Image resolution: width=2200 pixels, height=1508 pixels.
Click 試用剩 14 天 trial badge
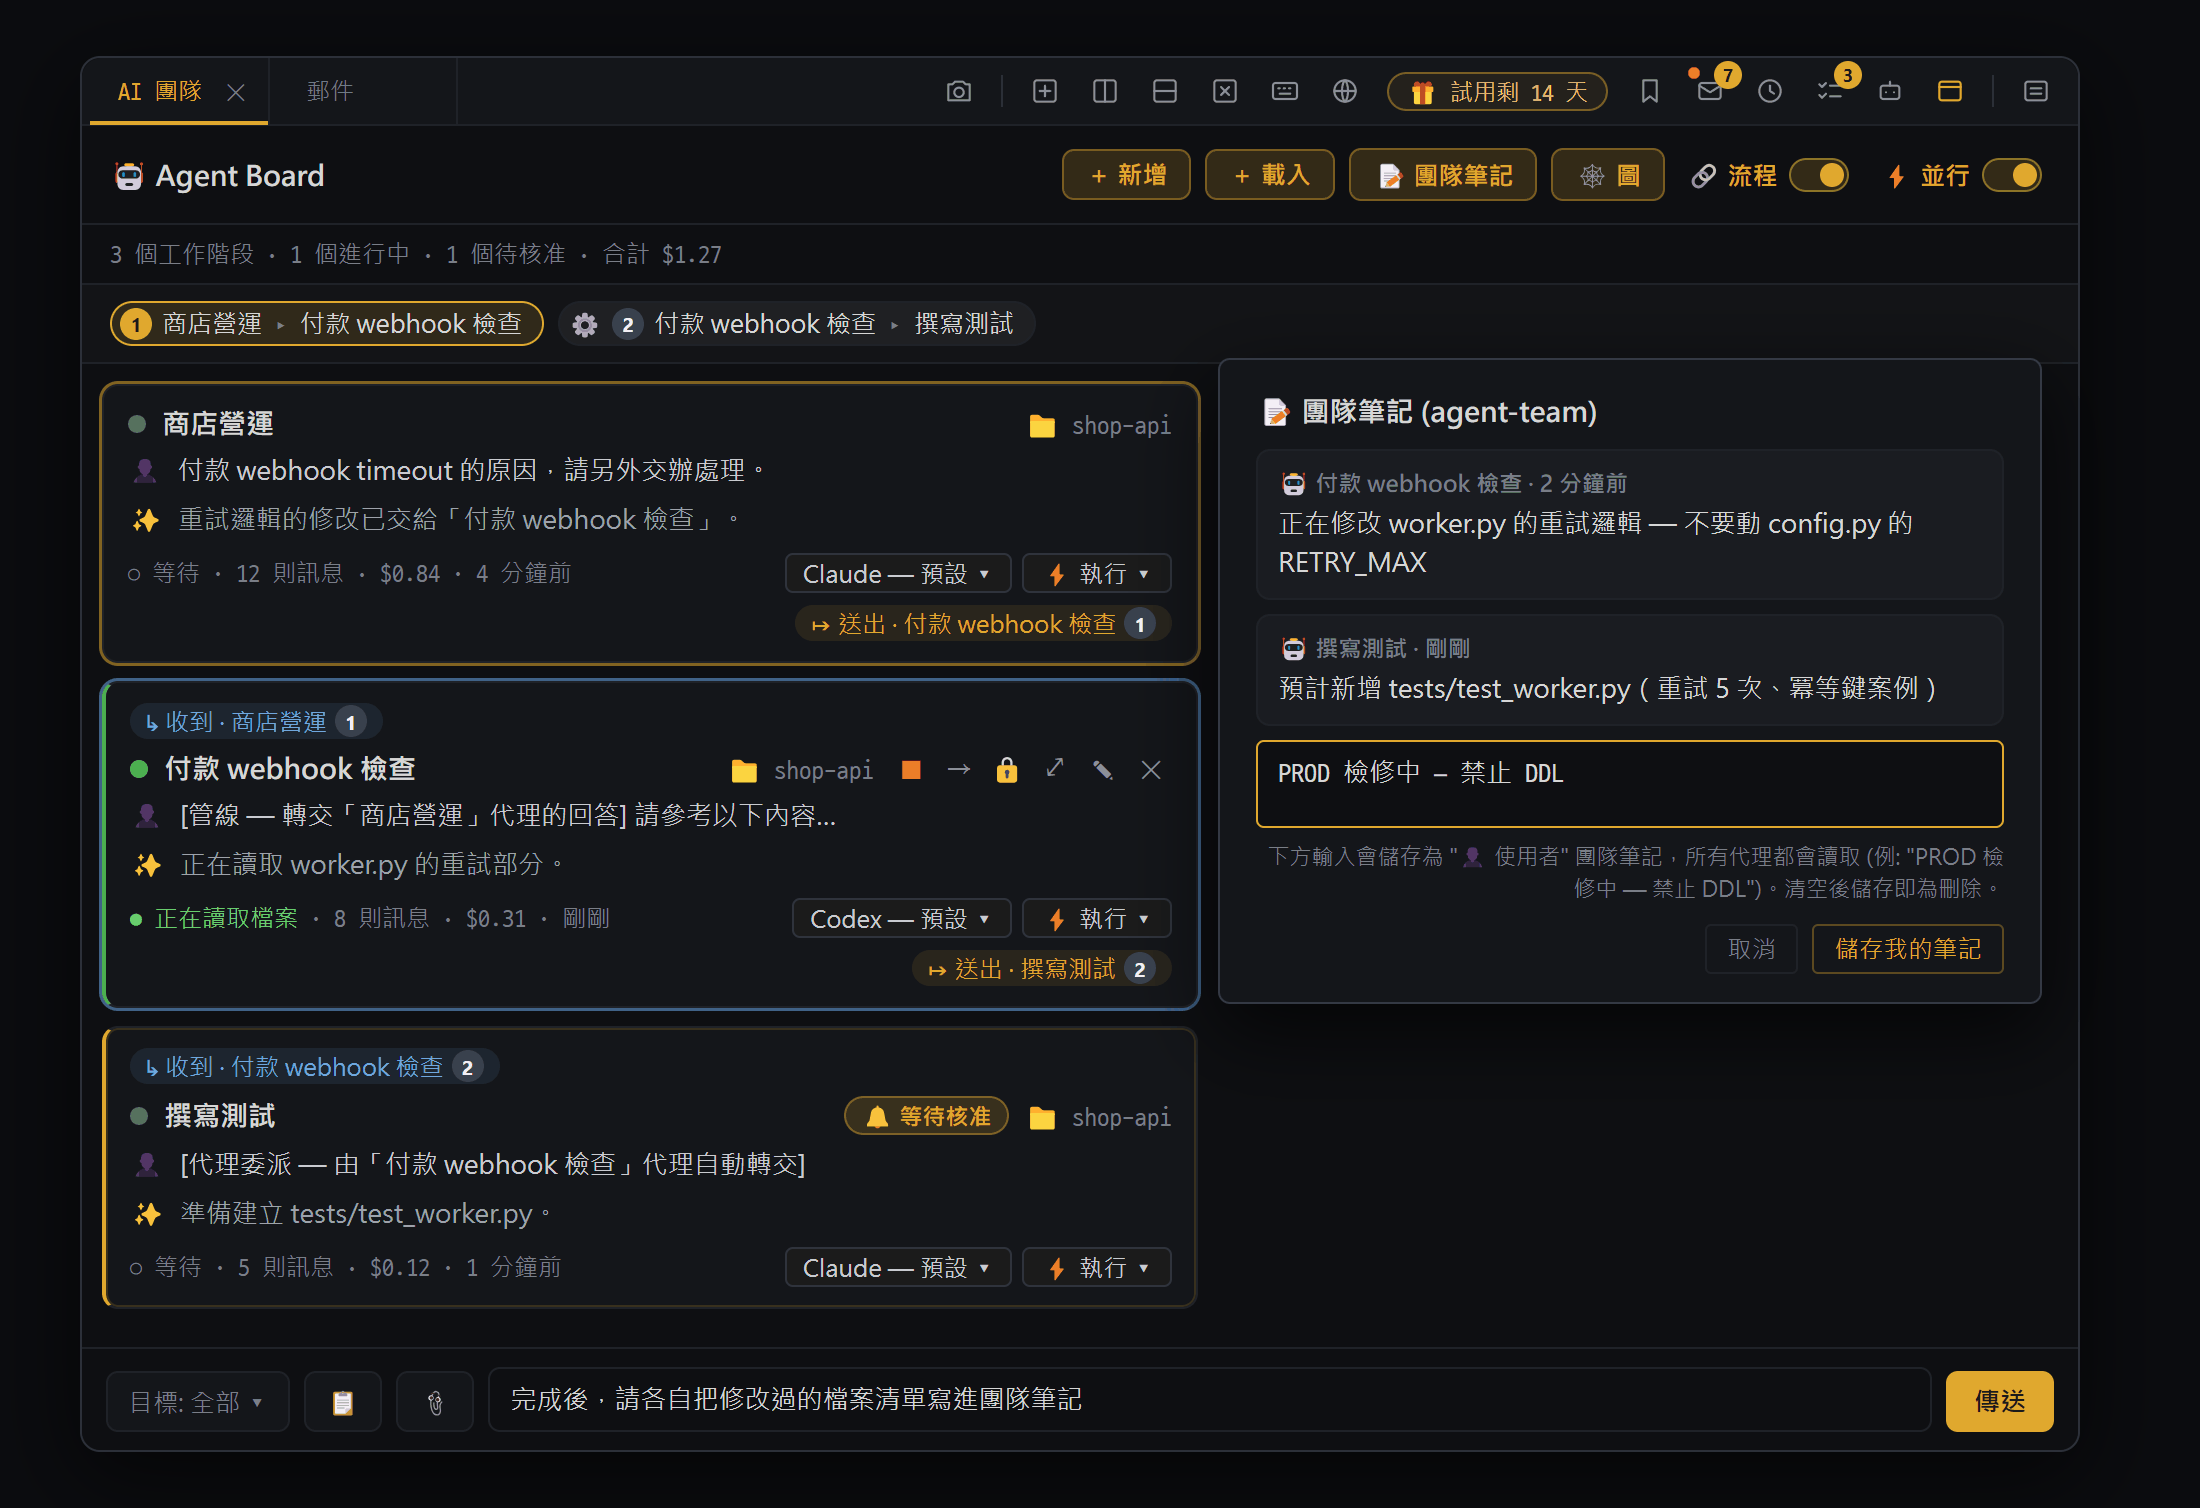[x=1497, y=92]
